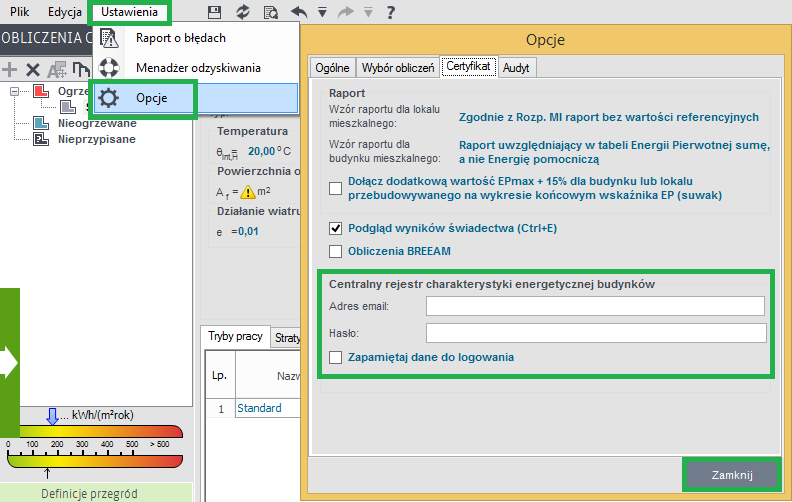
Task: Open the redo history dropdown arrow
Action: point(368,13)
